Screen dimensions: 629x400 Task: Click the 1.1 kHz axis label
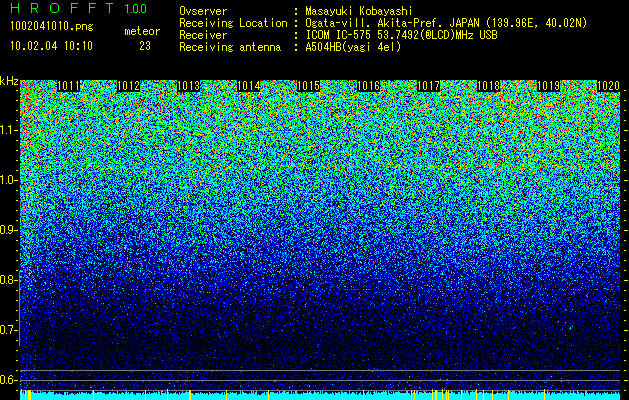[8, 130]
